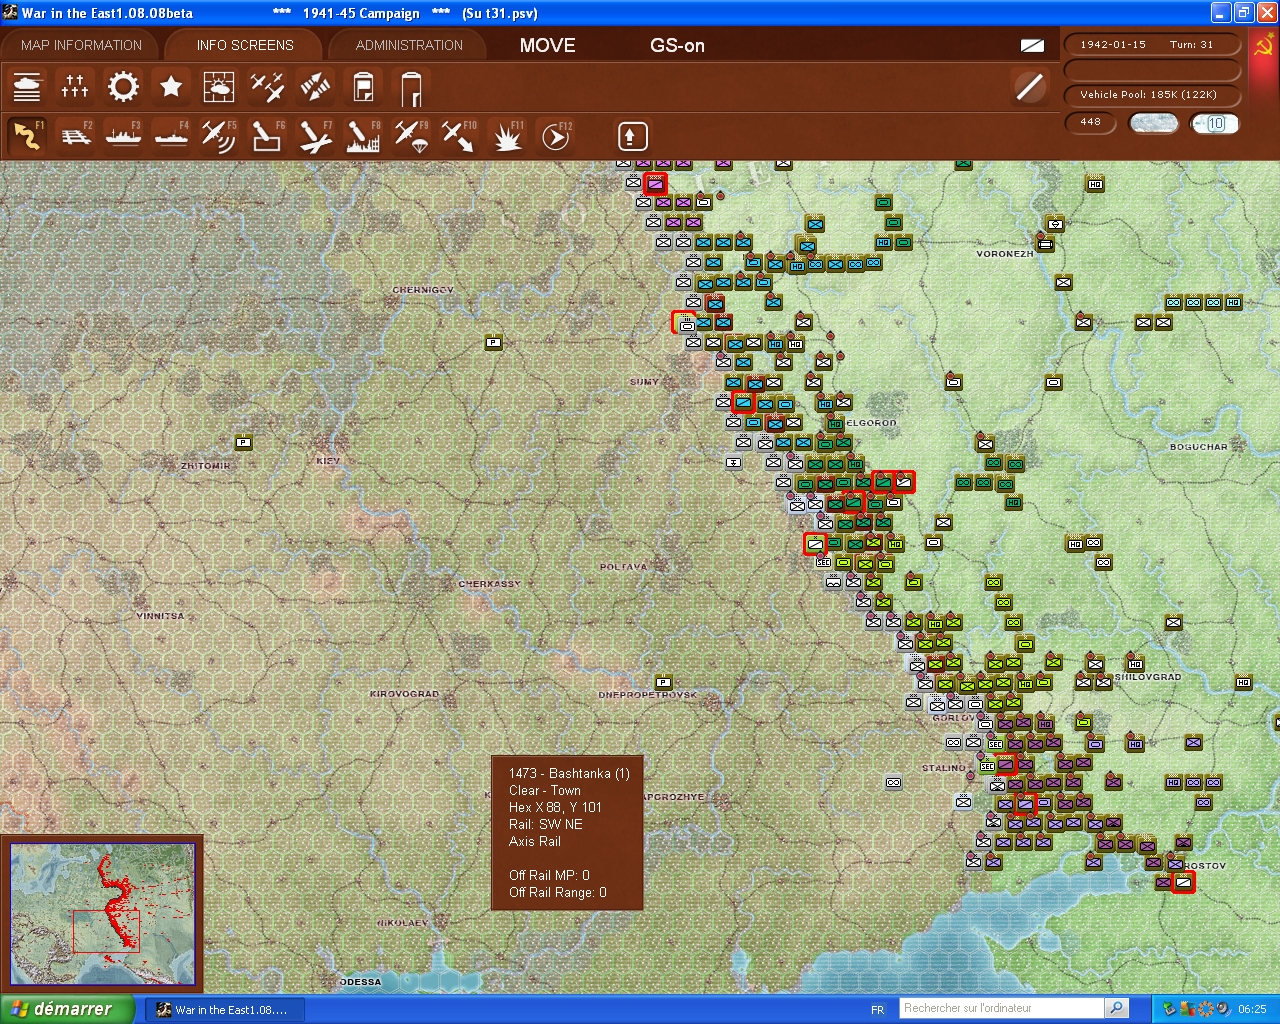The width and height of the screenshot is (1280, 1024).
Task: Click the CHERNIGOV city label
Action: (x=423, y=290)
